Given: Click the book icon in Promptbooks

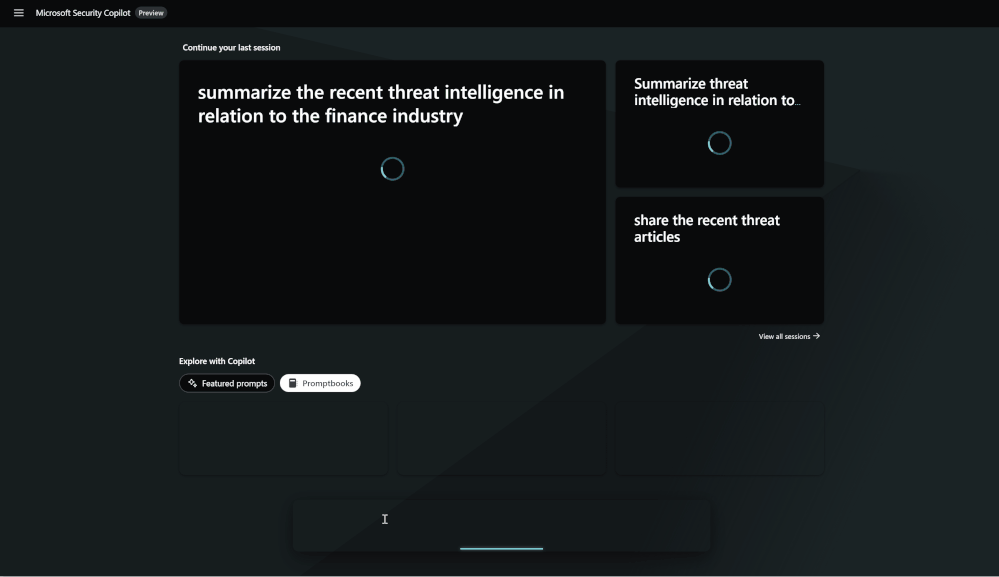Looking at the screenshot, I should pos(292,383).
